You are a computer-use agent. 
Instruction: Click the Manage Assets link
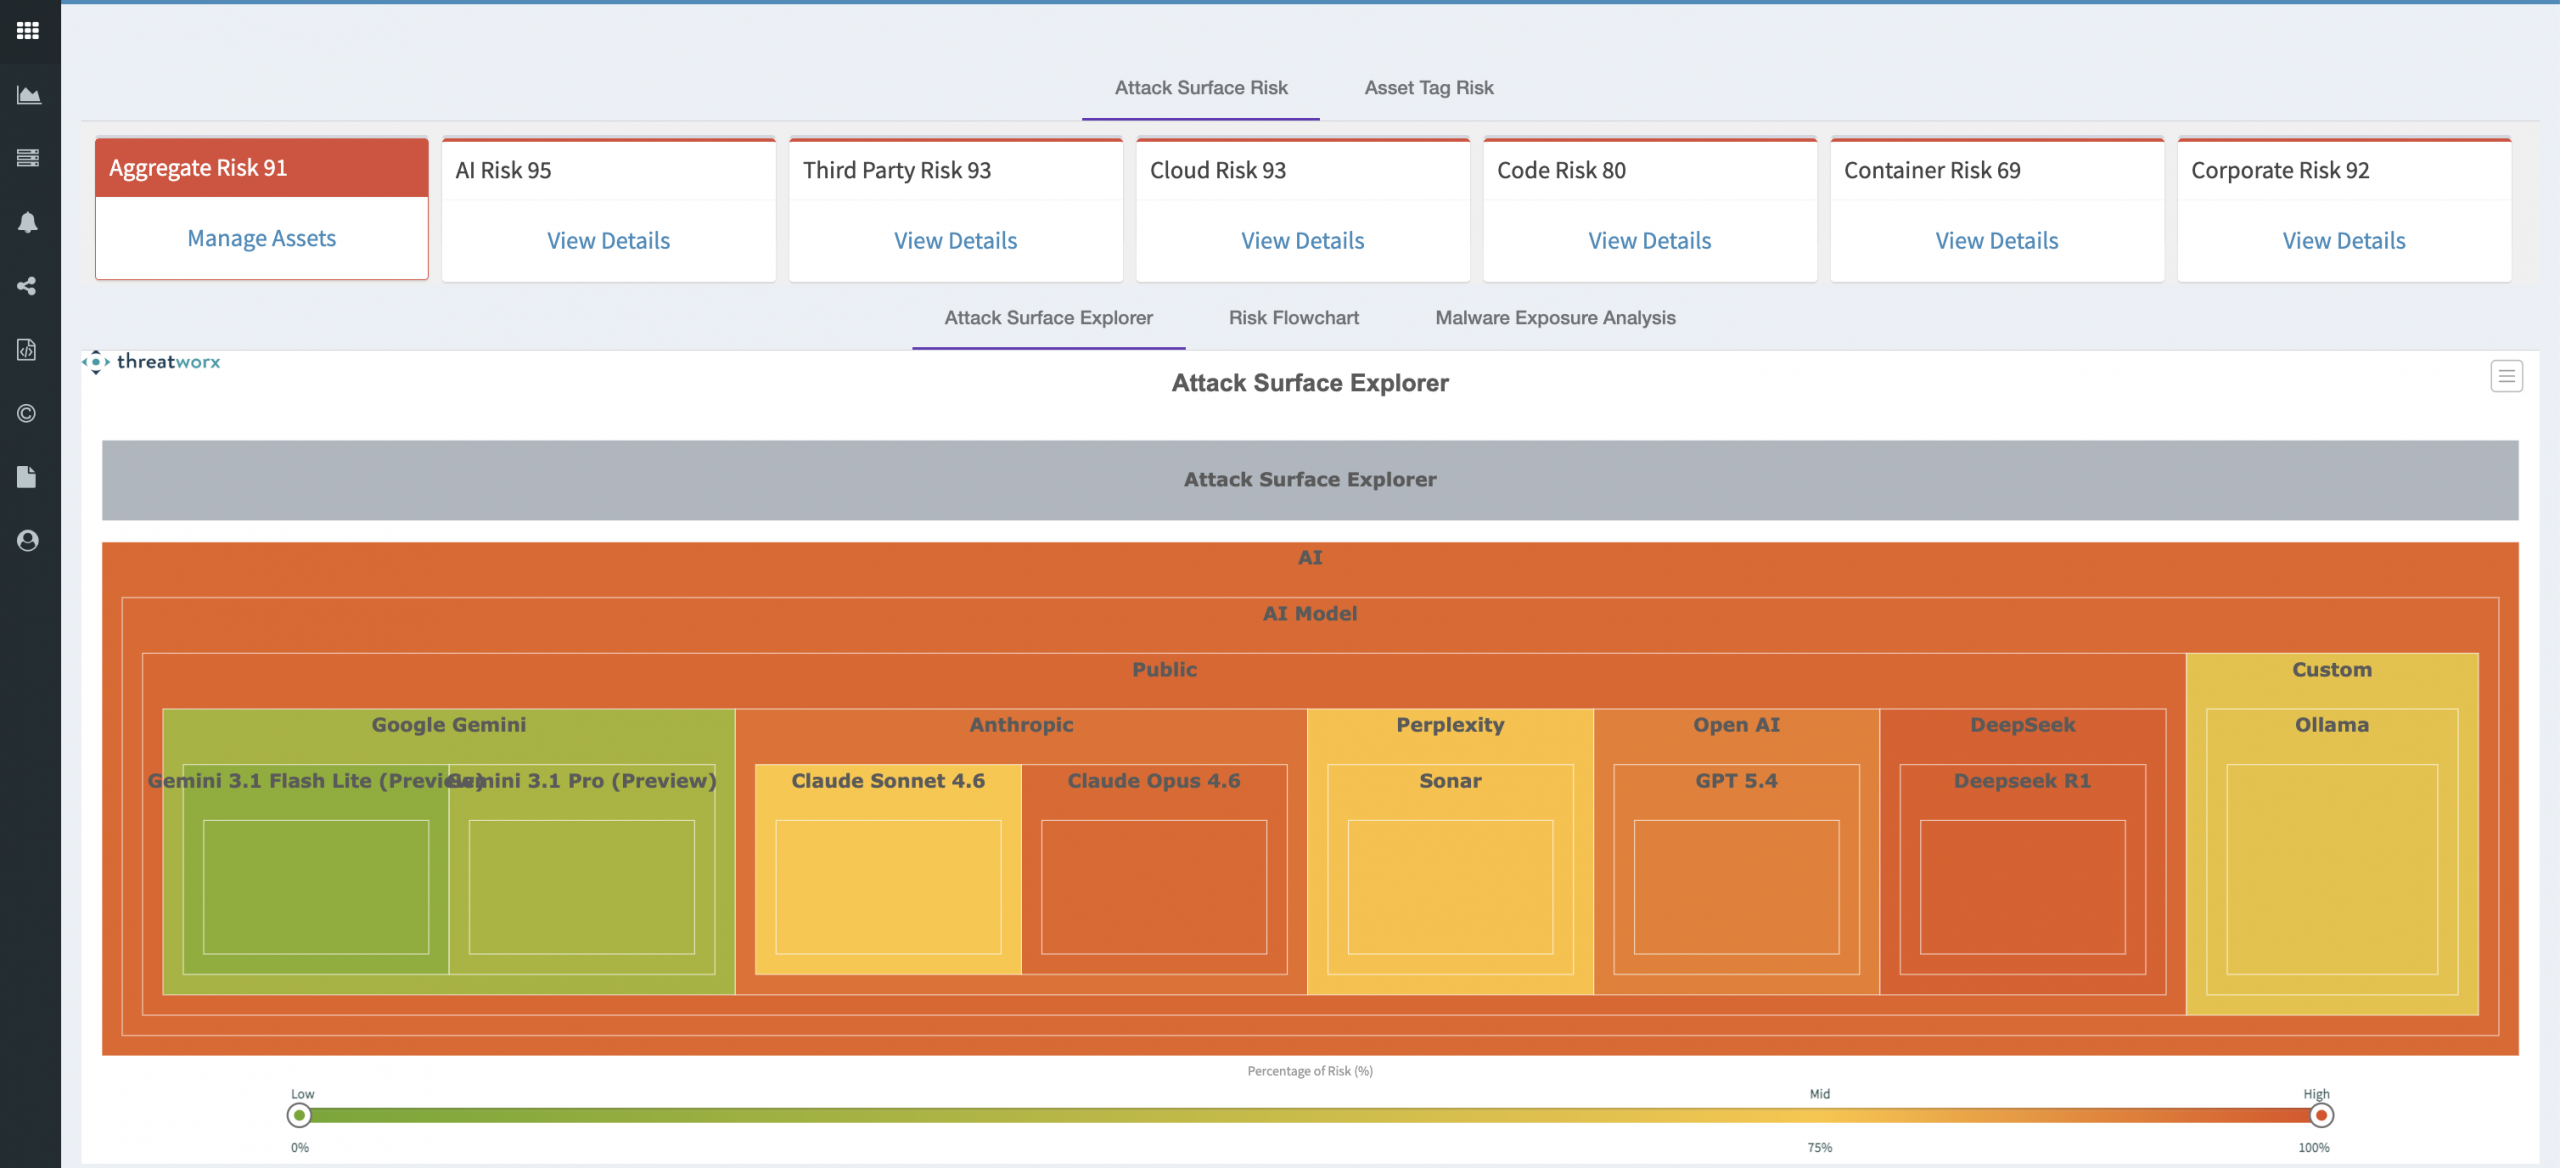(x=261, y=238)
